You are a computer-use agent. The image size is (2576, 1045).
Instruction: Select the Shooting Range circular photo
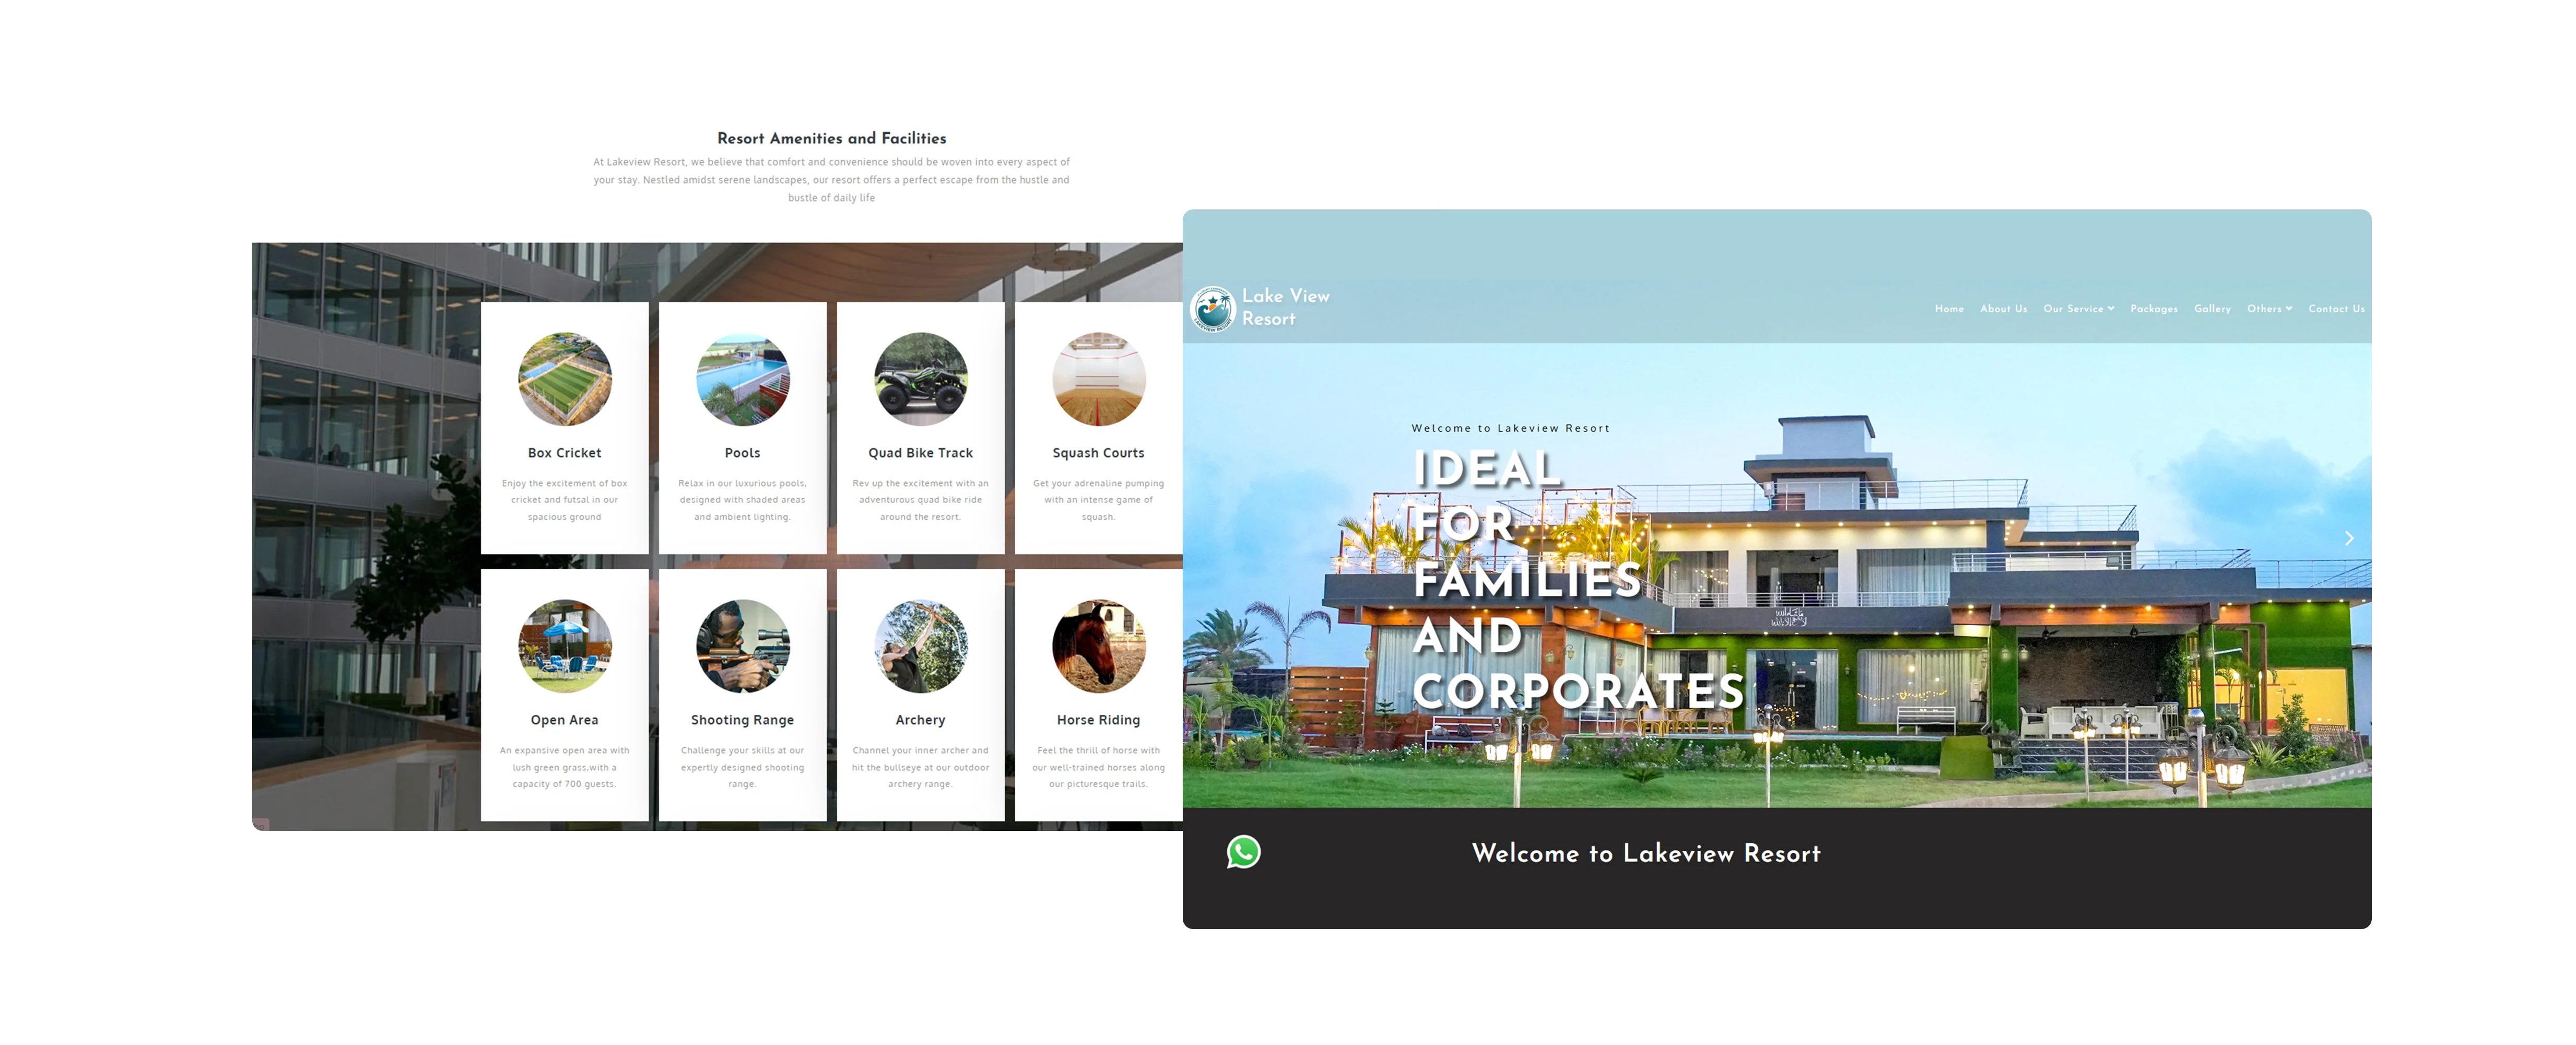pos(742,646)
